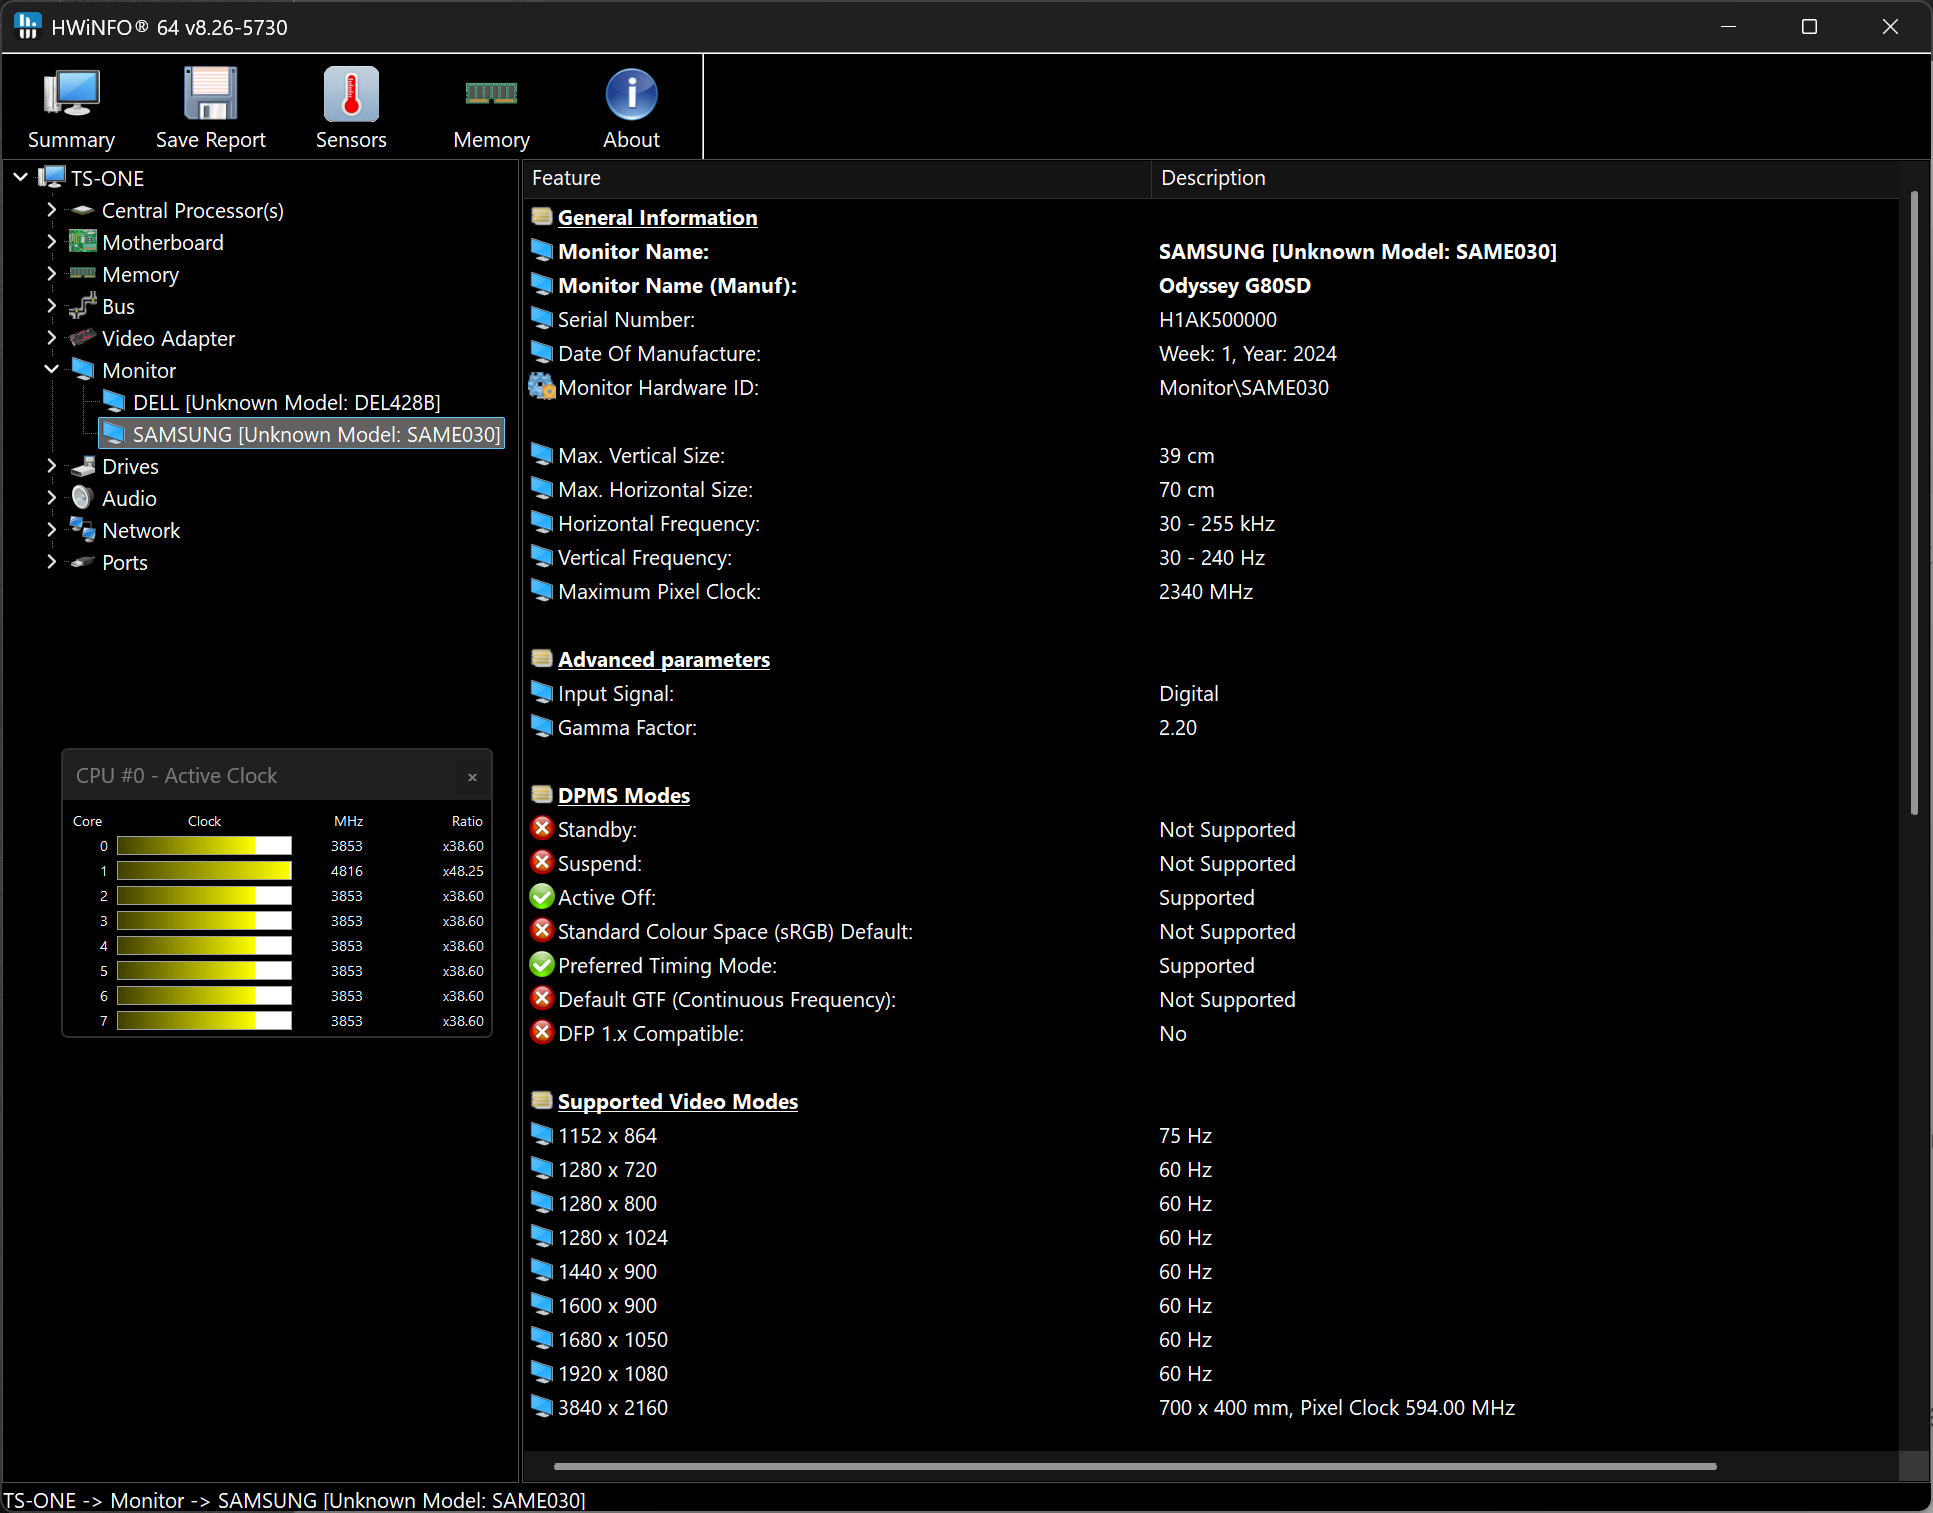
Task: Collapse the Monitor tree node
Action: [x=51, y=370]
